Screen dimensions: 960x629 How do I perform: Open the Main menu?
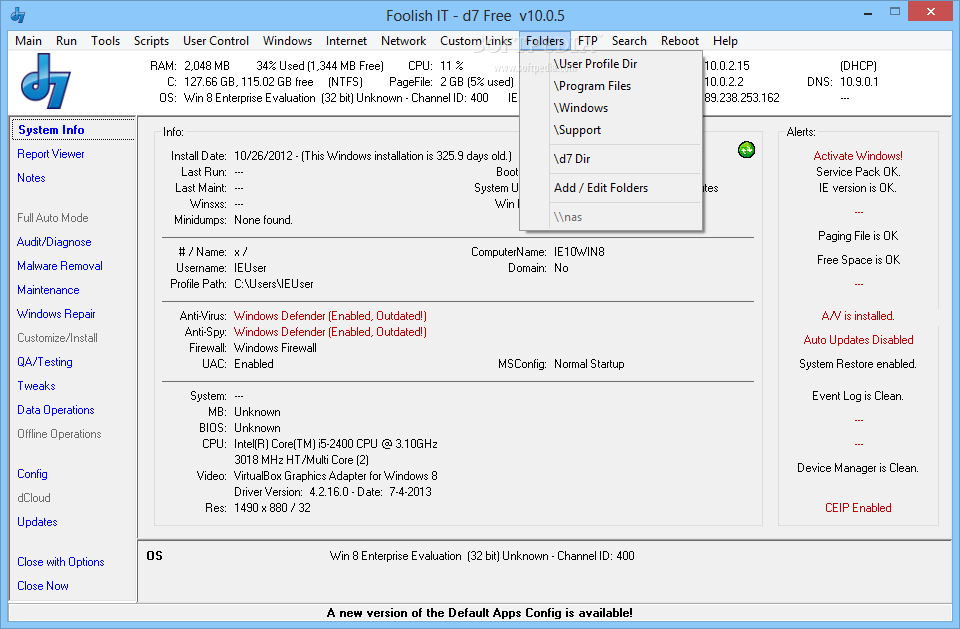(28, 41)
